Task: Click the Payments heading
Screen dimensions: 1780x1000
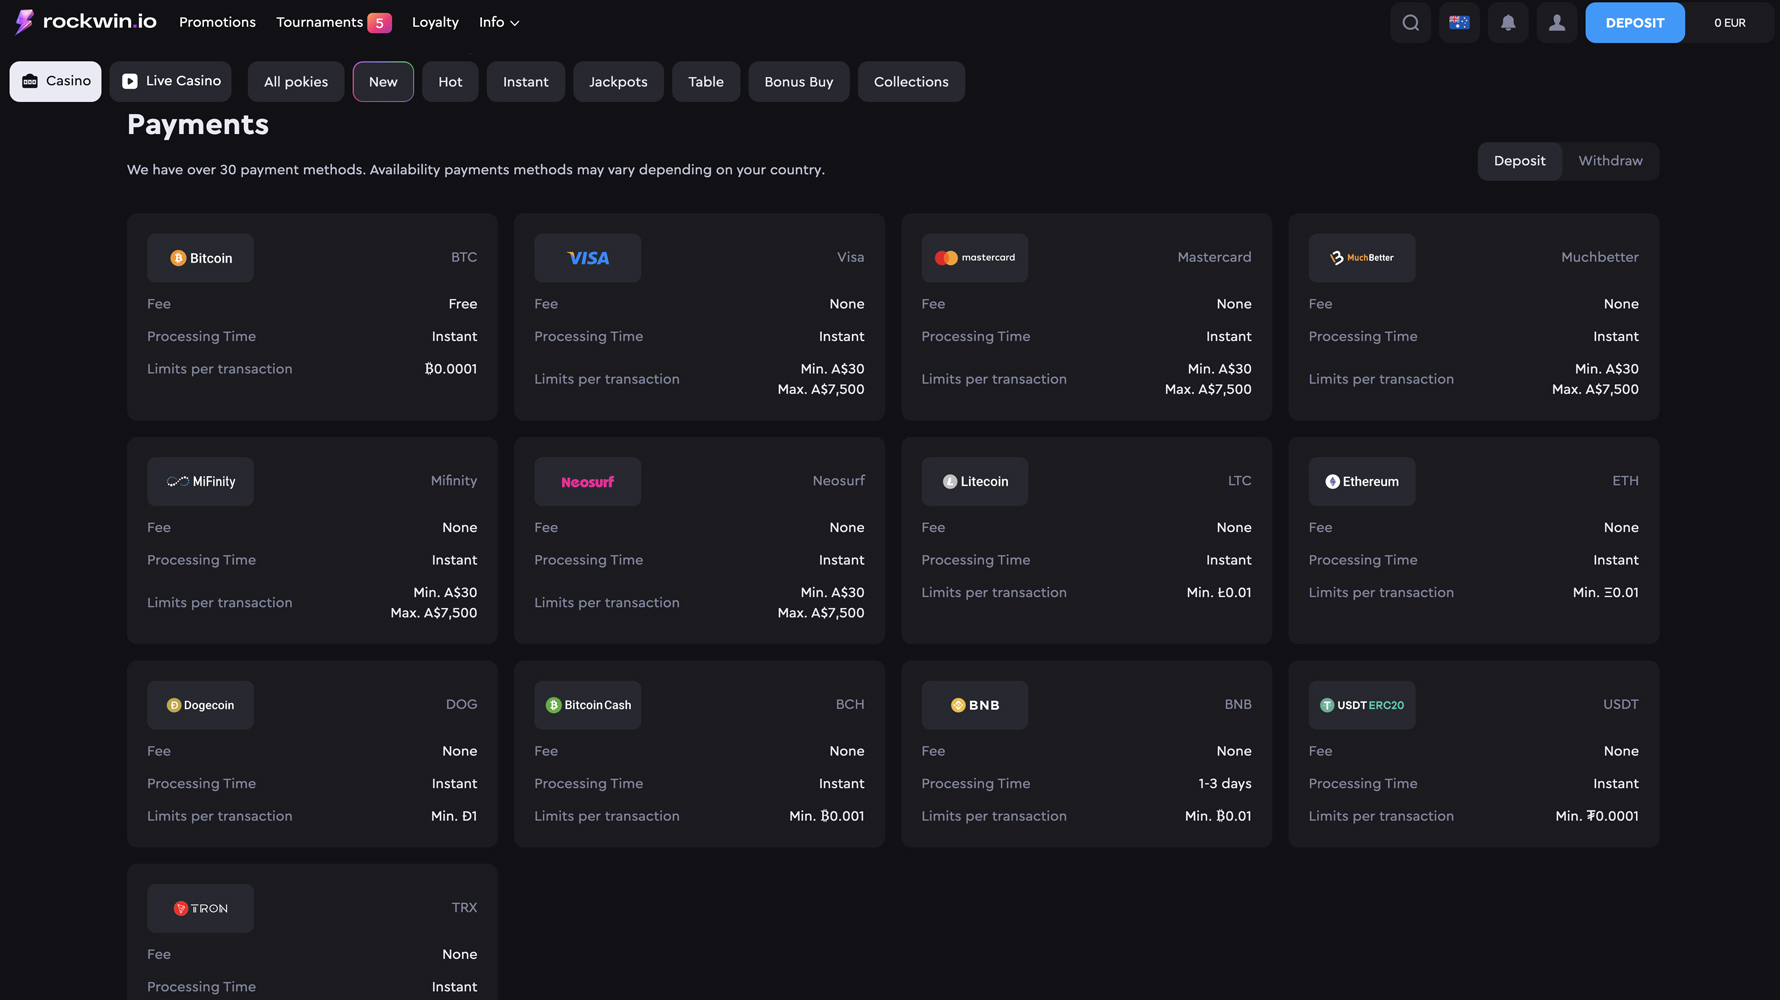Action: coord(198,125)
